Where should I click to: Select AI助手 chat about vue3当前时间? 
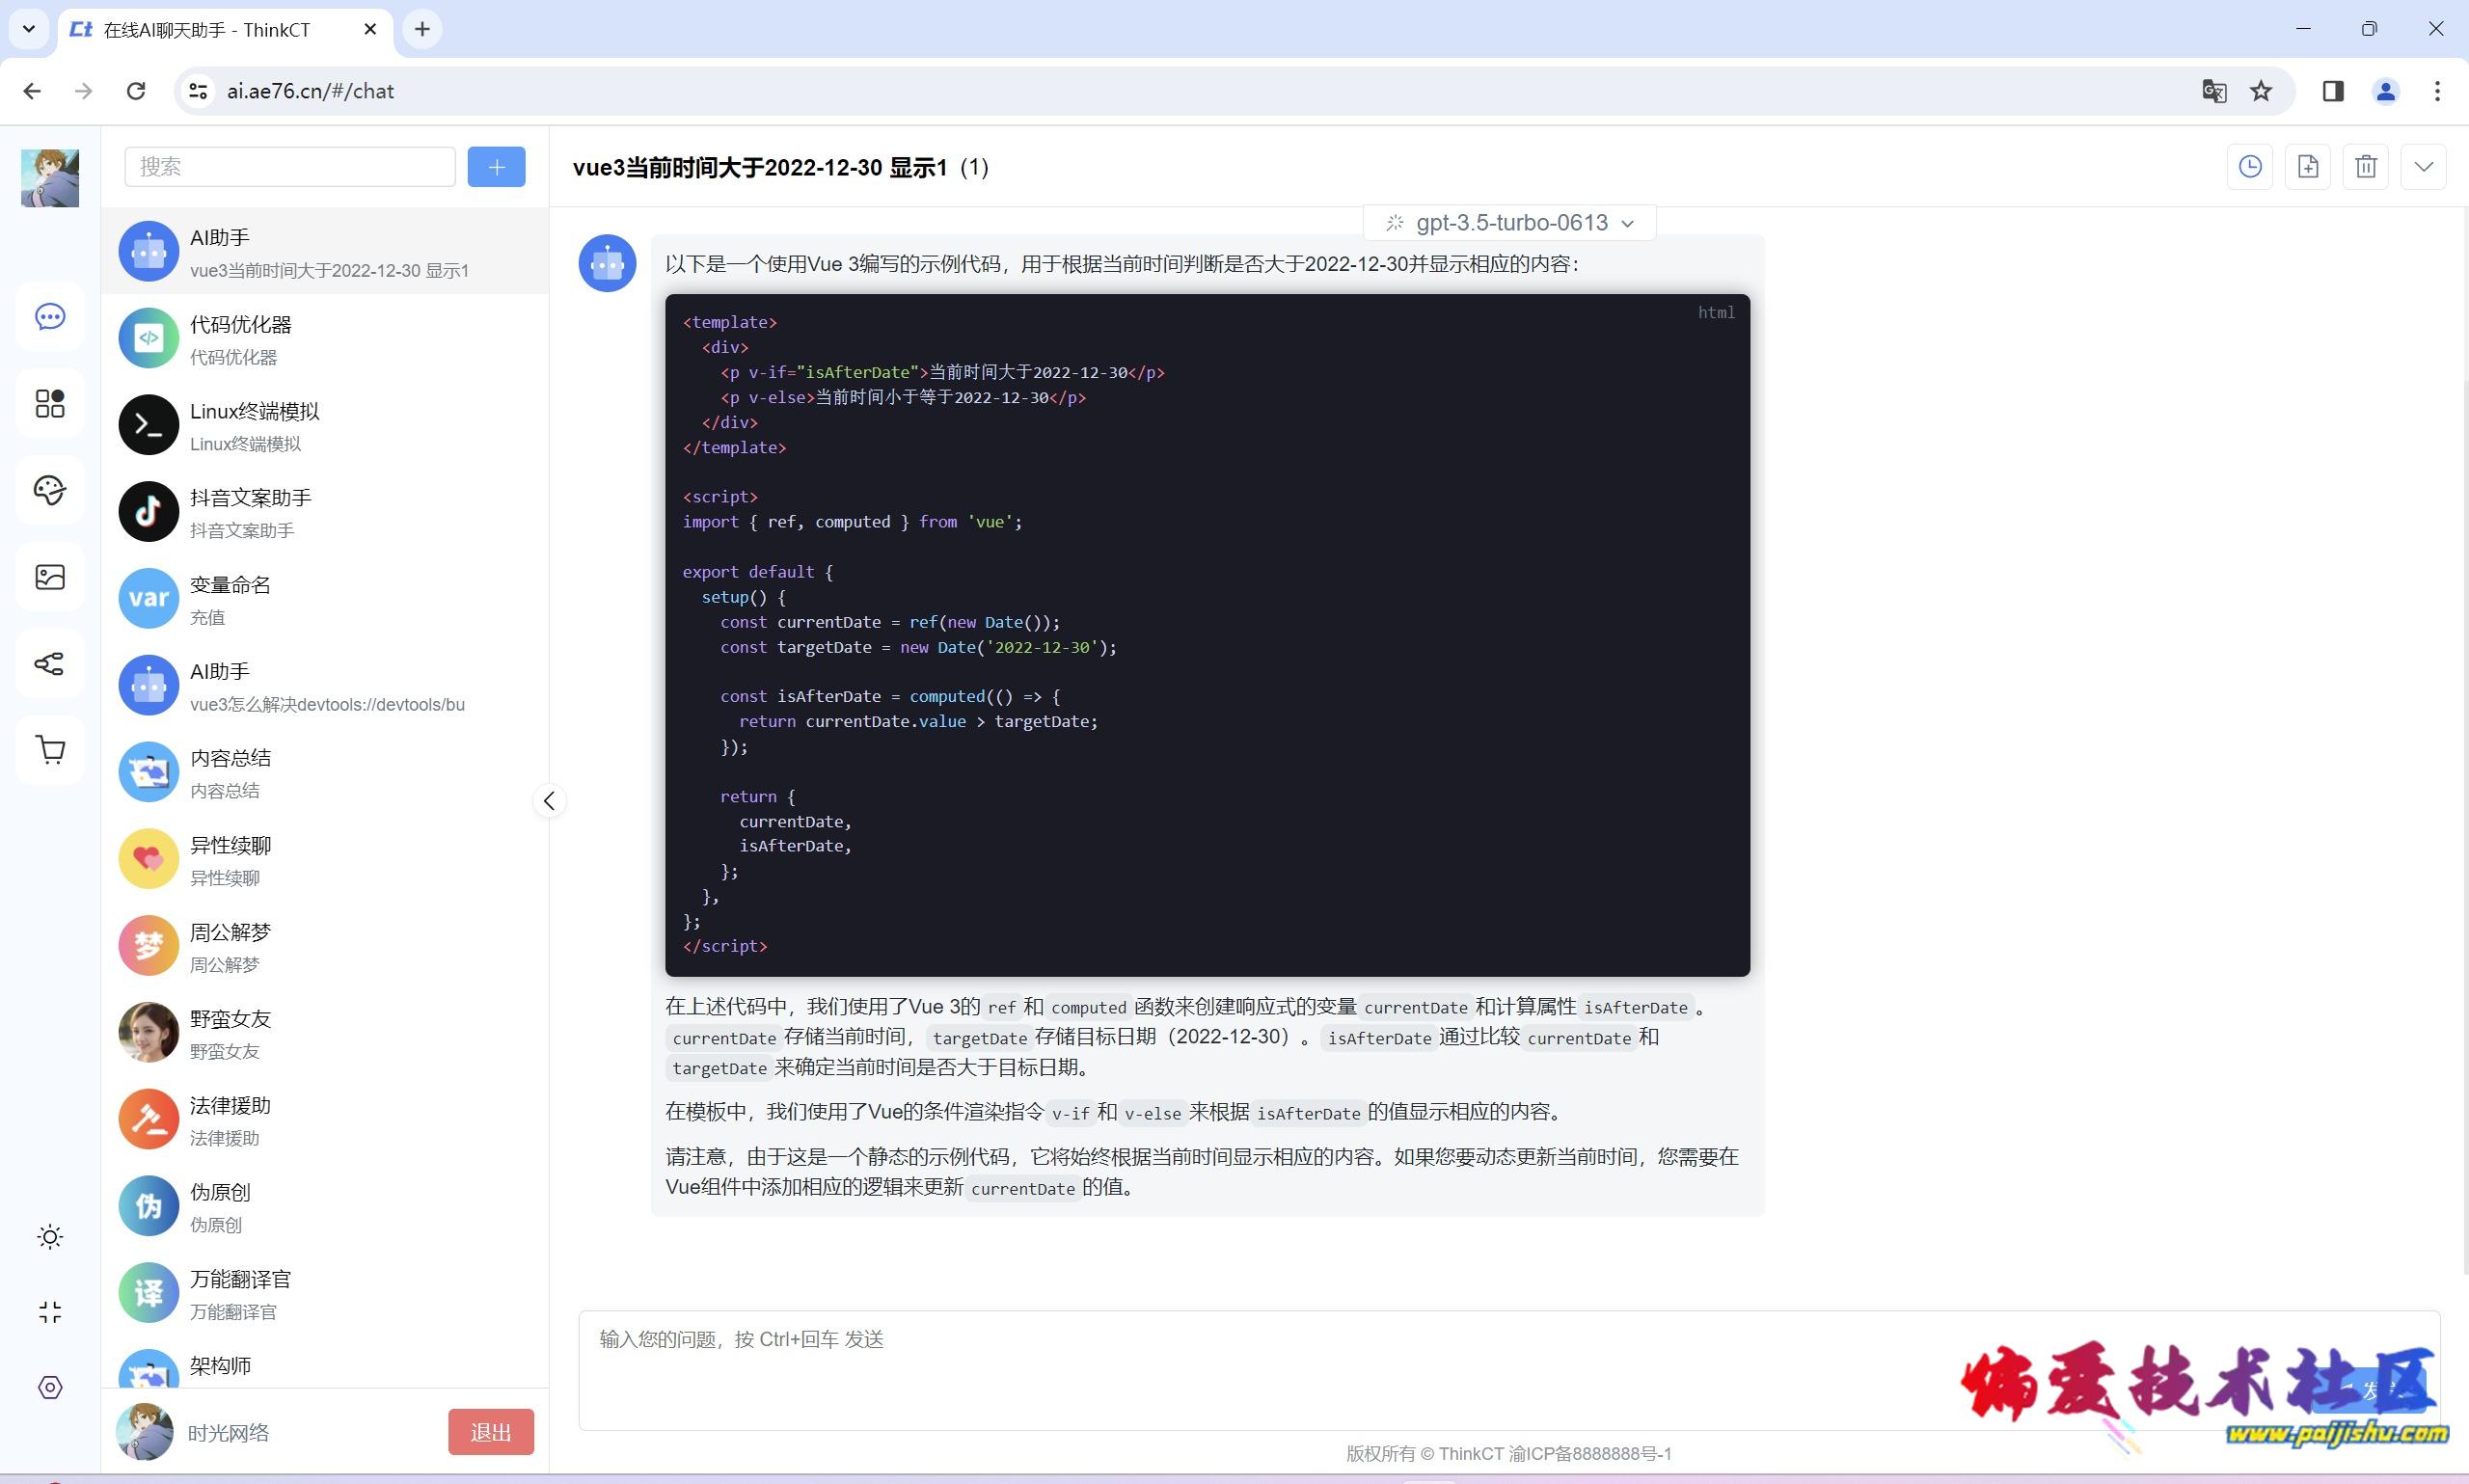coord(325,252)
